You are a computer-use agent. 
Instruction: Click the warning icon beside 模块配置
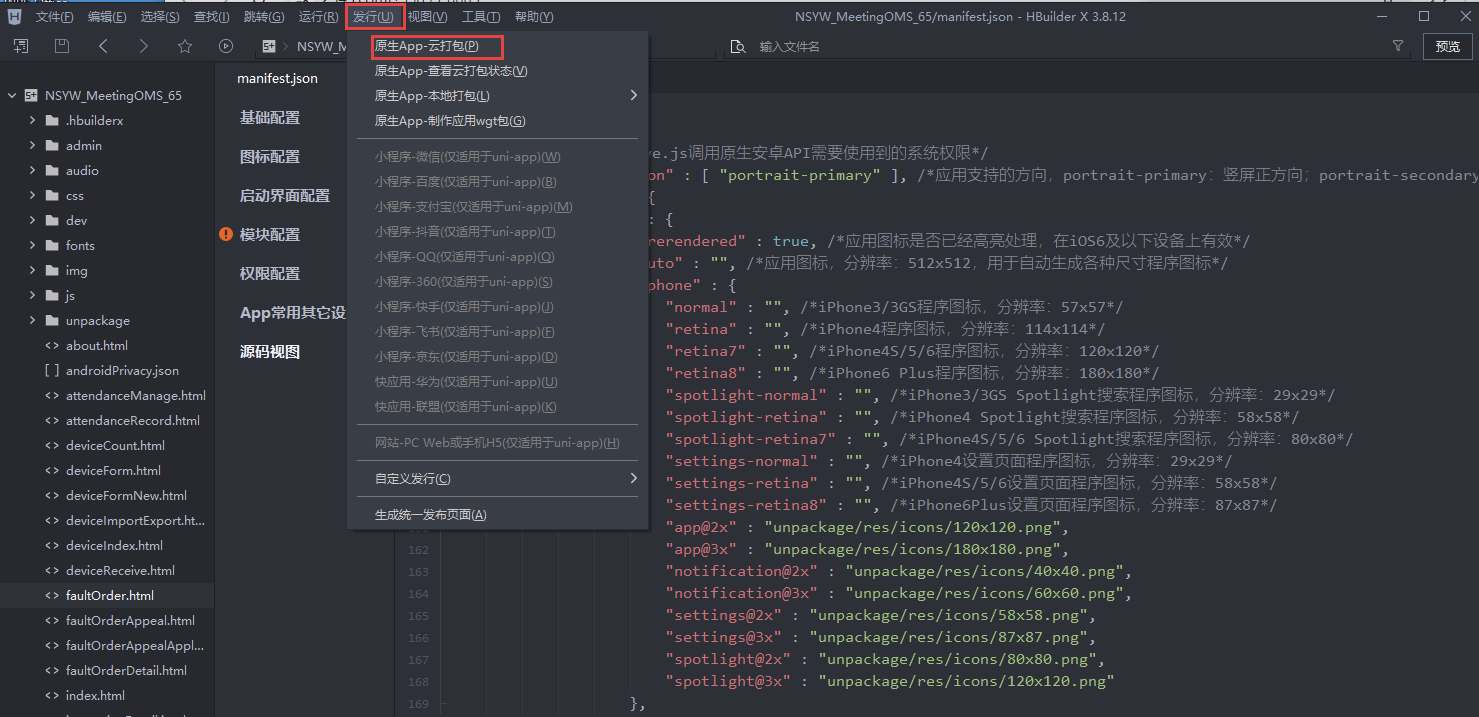[x=226, y=234]
